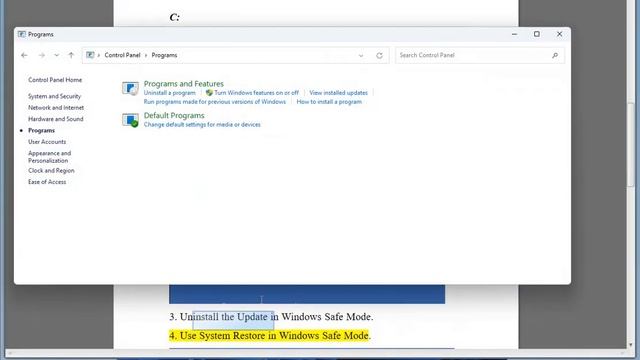The image size is (640, 360).
Task: Maximize the Programs window
Action: (537, 34)
